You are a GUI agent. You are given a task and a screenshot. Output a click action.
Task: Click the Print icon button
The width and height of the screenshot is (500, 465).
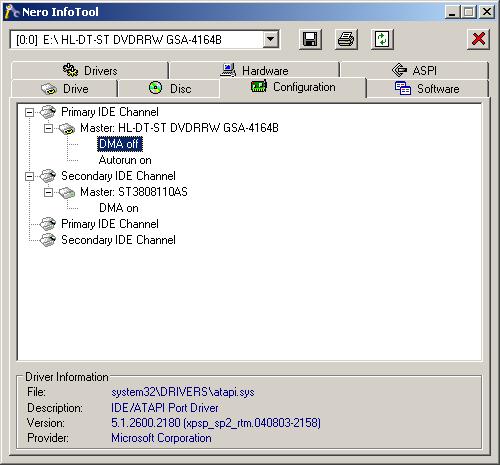[346, 39]
